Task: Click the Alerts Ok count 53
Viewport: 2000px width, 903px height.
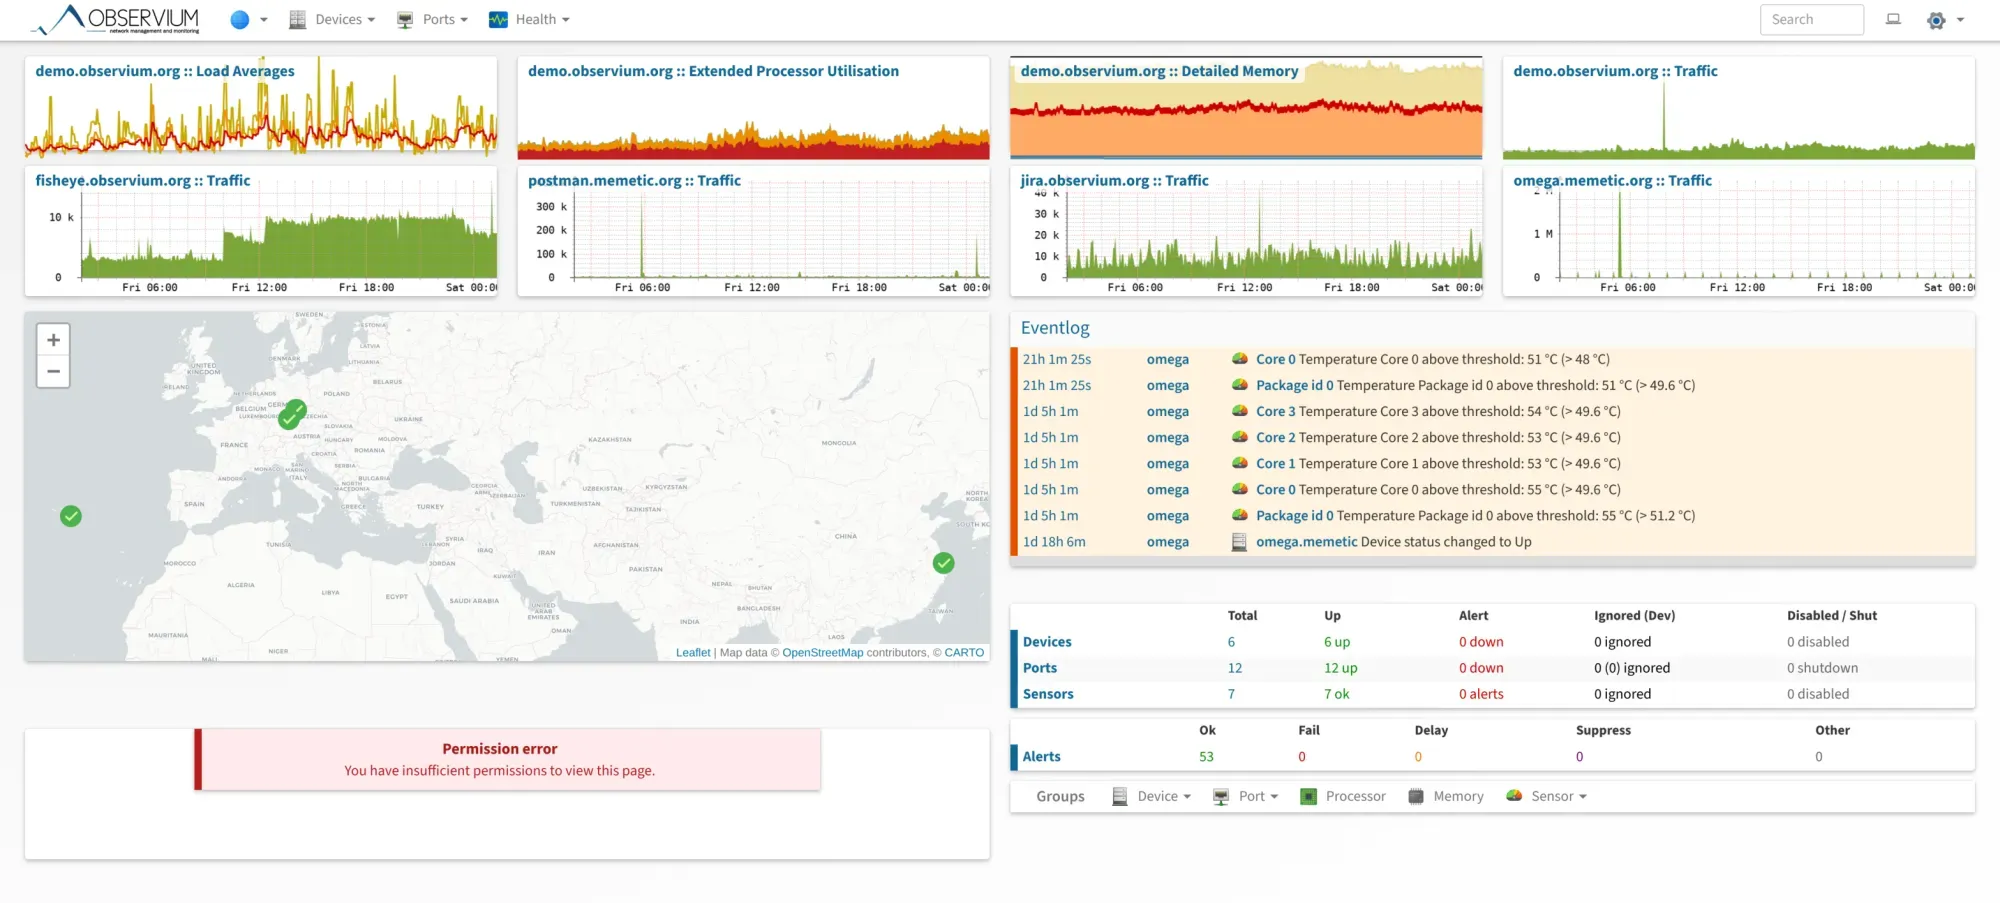Action: coord(1206,757)
